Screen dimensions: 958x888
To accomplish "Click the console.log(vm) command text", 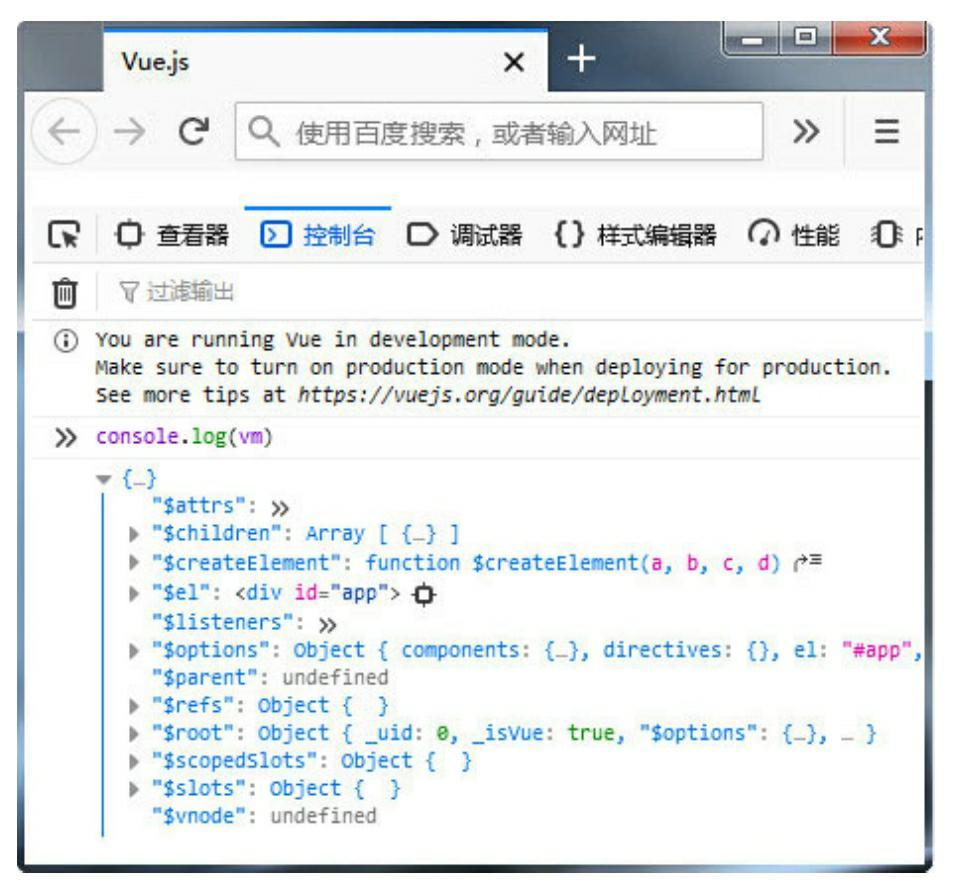I will 184,438.
